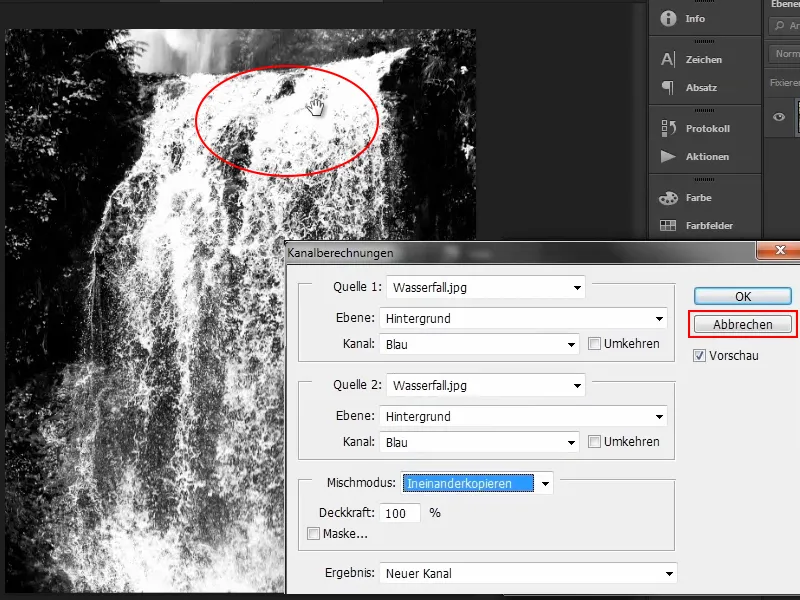Open Quelle 2 file dropdown
800x600 pixels.
click(x=486, y=385)
